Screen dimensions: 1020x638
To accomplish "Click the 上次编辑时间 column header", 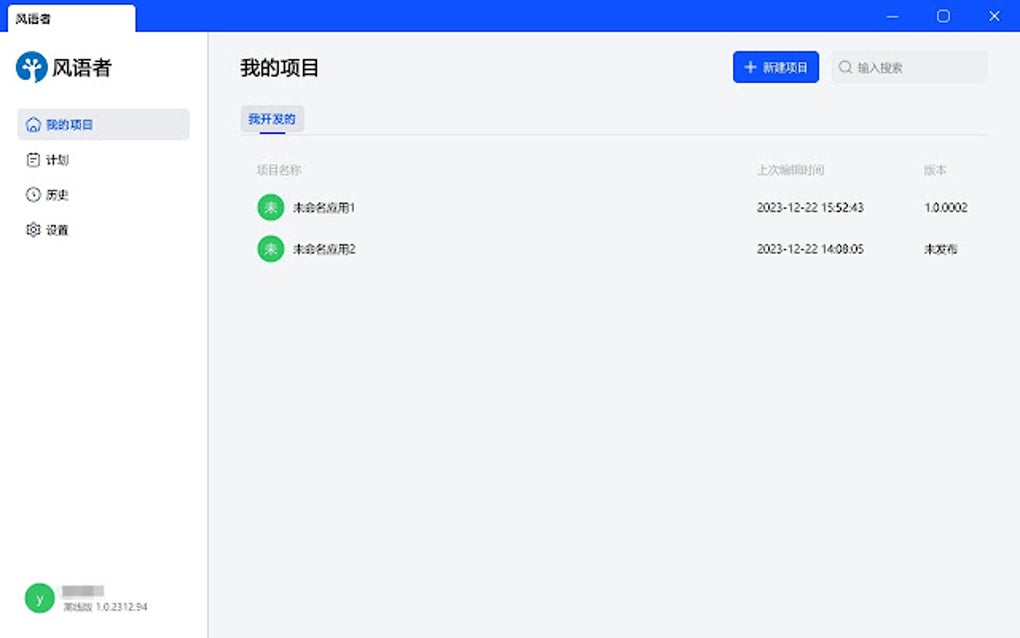I will pyautogui.click(x=787, y=170).
